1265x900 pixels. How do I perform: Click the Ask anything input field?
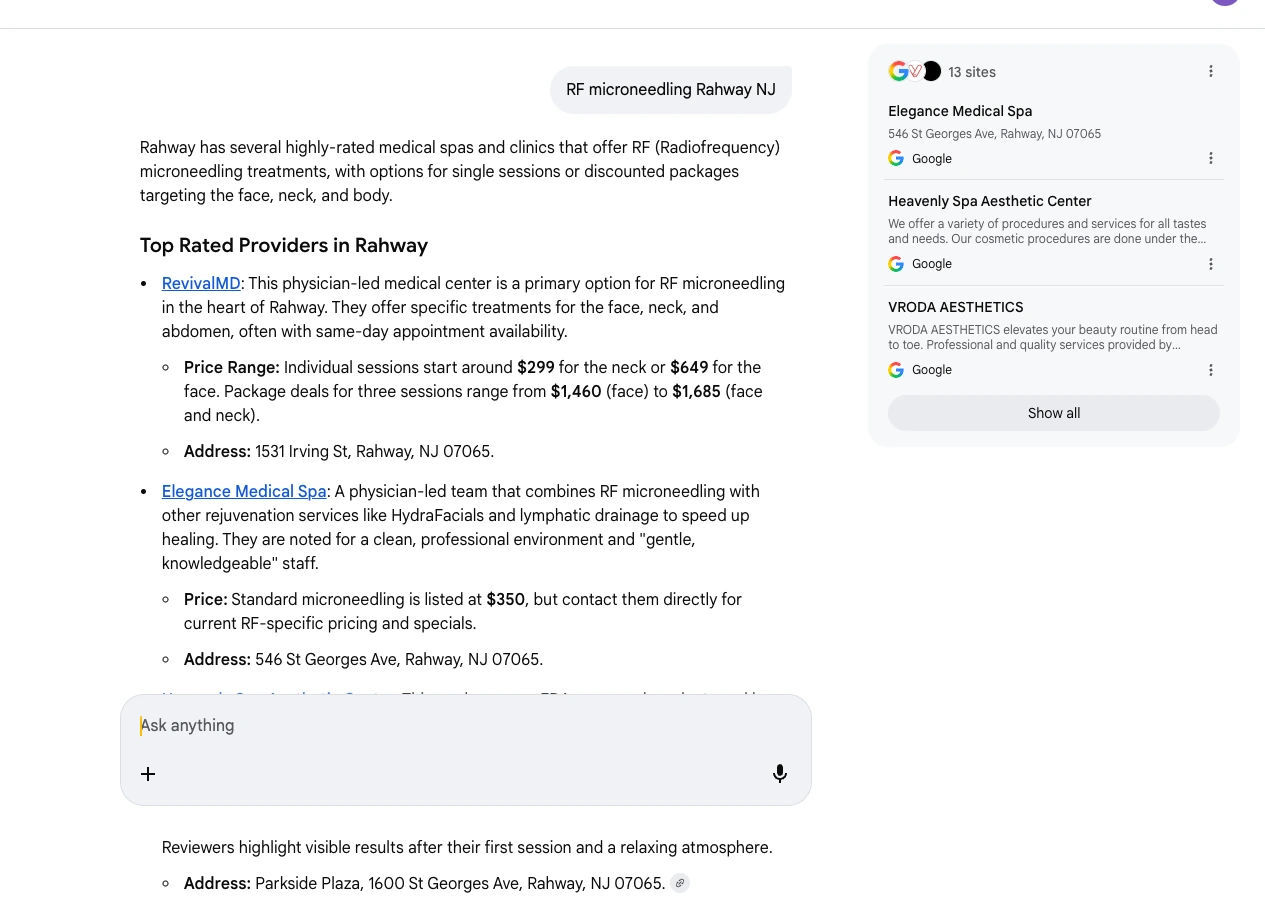pos(466,726)
